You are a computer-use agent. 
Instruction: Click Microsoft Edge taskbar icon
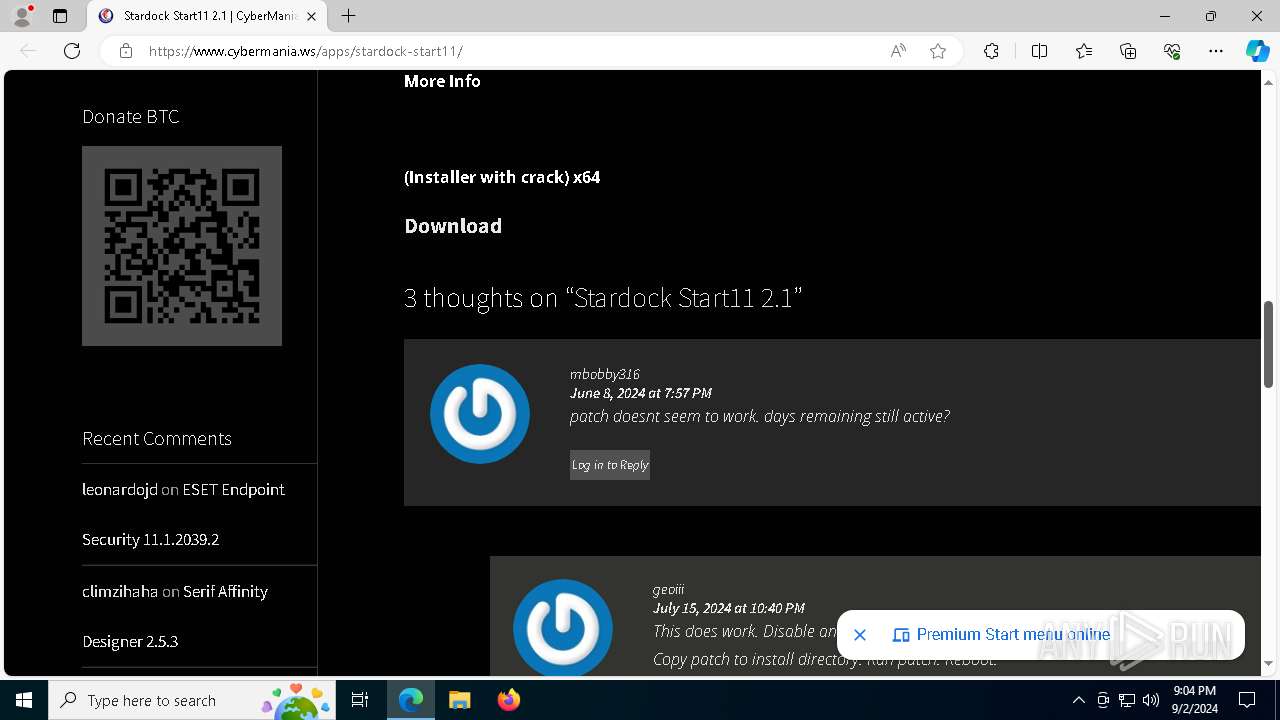[411, 700]
